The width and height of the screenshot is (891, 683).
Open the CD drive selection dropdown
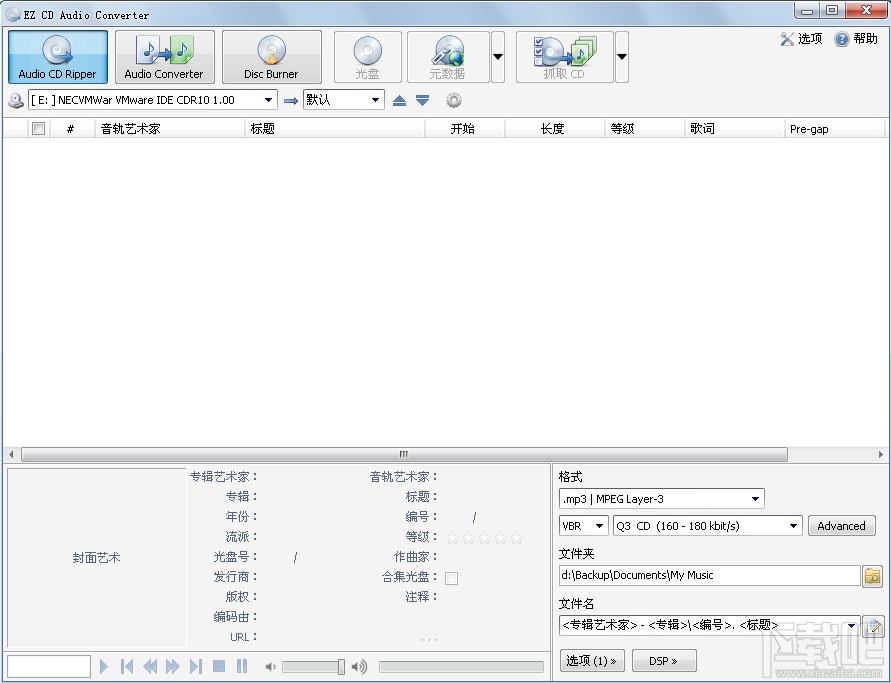coord(268,100)
